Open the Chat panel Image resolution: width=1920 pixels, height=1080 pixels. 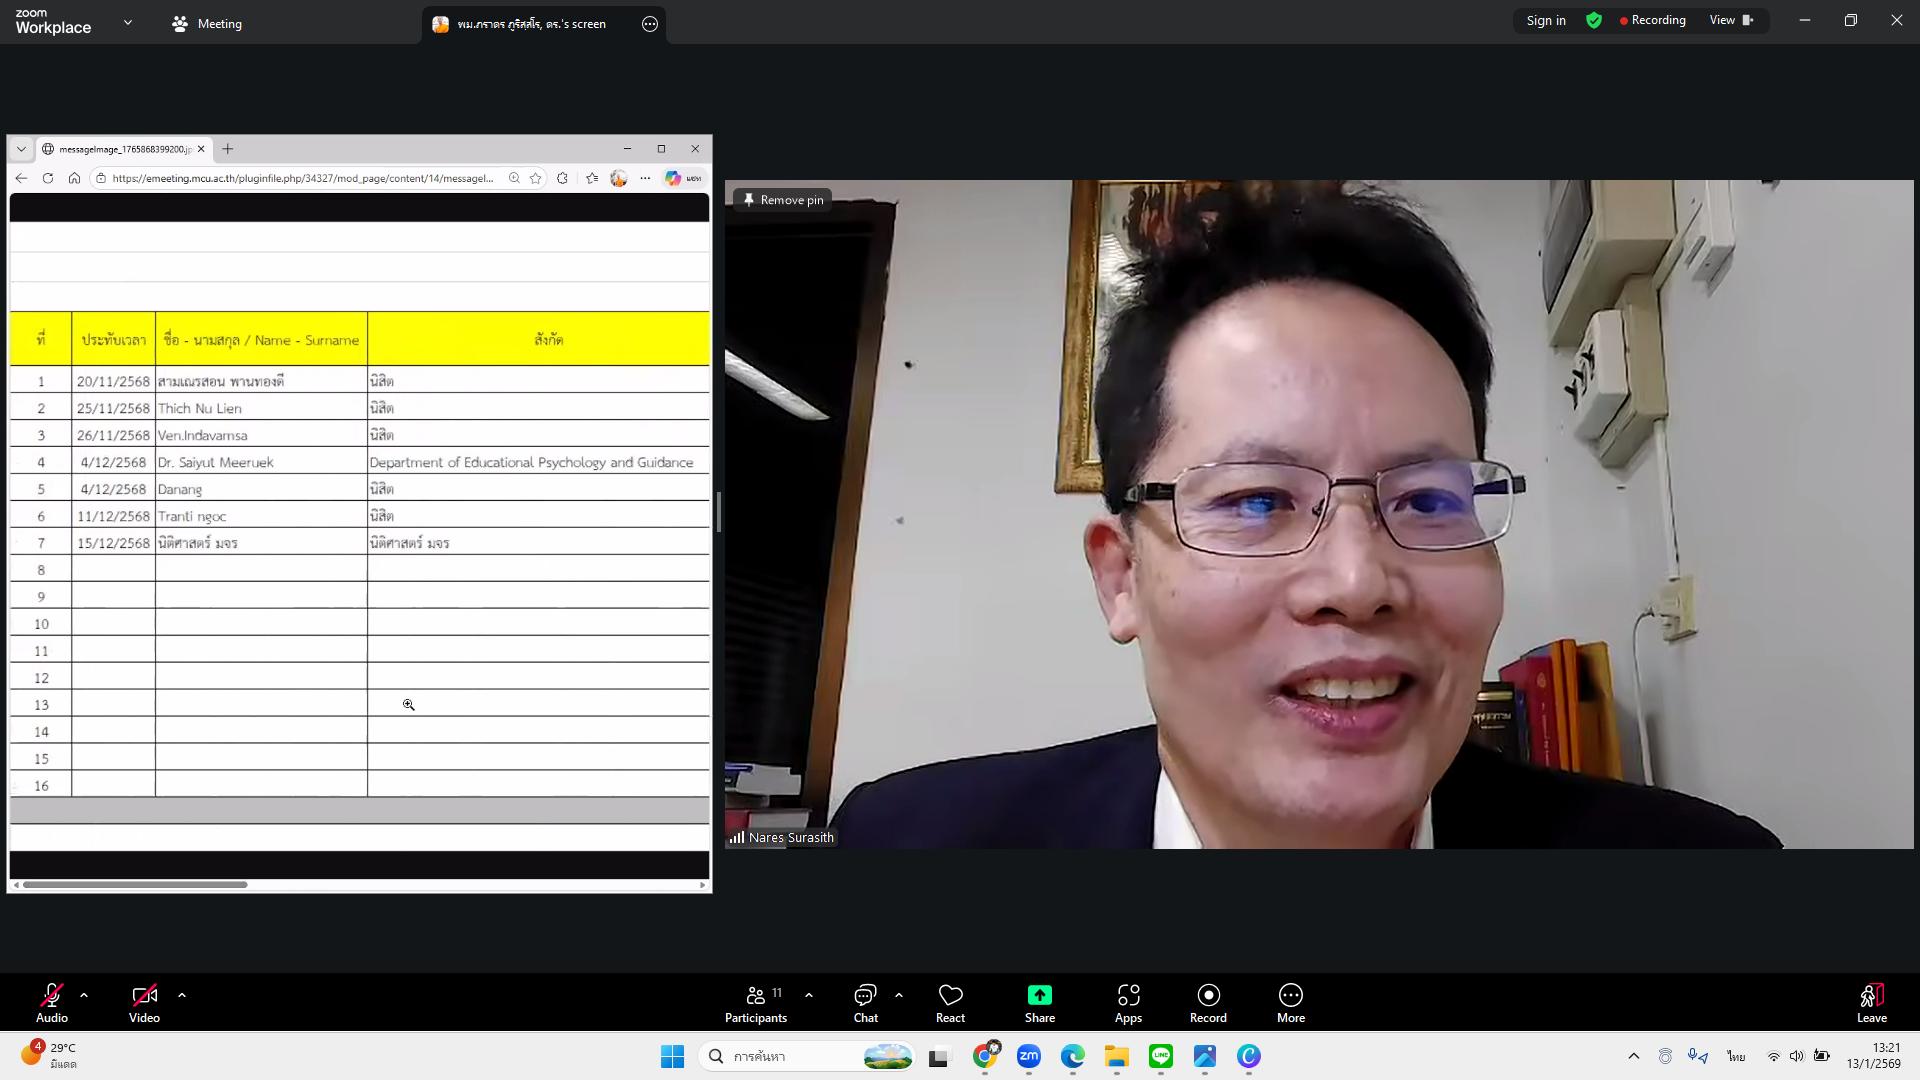865,1003
